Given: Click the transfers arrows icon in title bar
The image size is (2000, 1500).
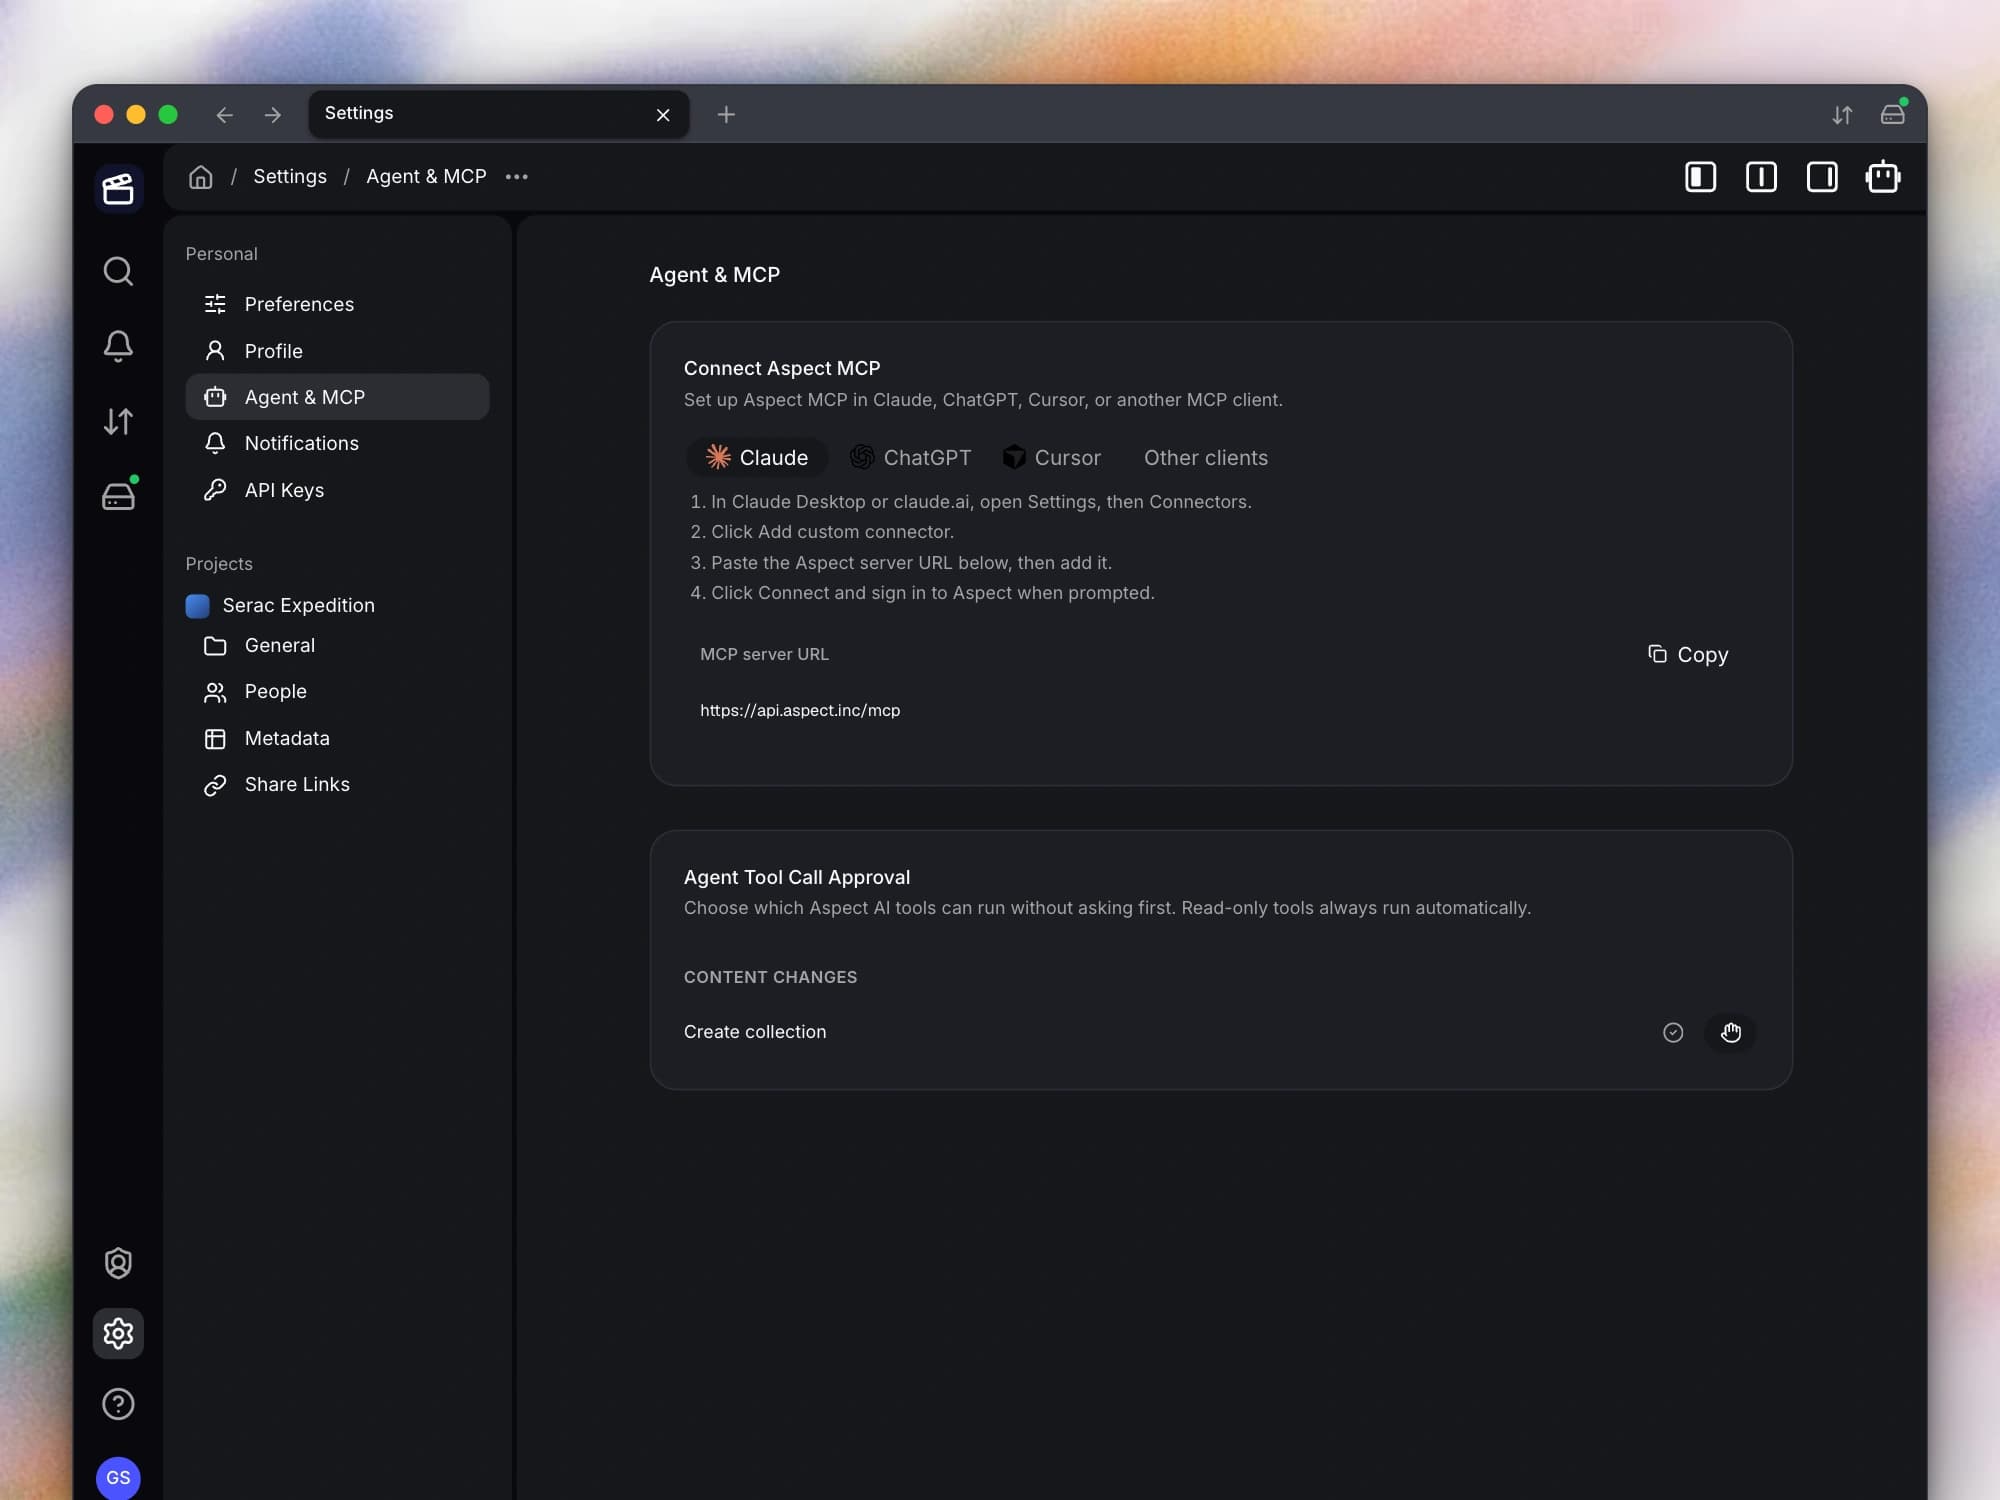Looking at the screenshot, I should coord(1842,115).
